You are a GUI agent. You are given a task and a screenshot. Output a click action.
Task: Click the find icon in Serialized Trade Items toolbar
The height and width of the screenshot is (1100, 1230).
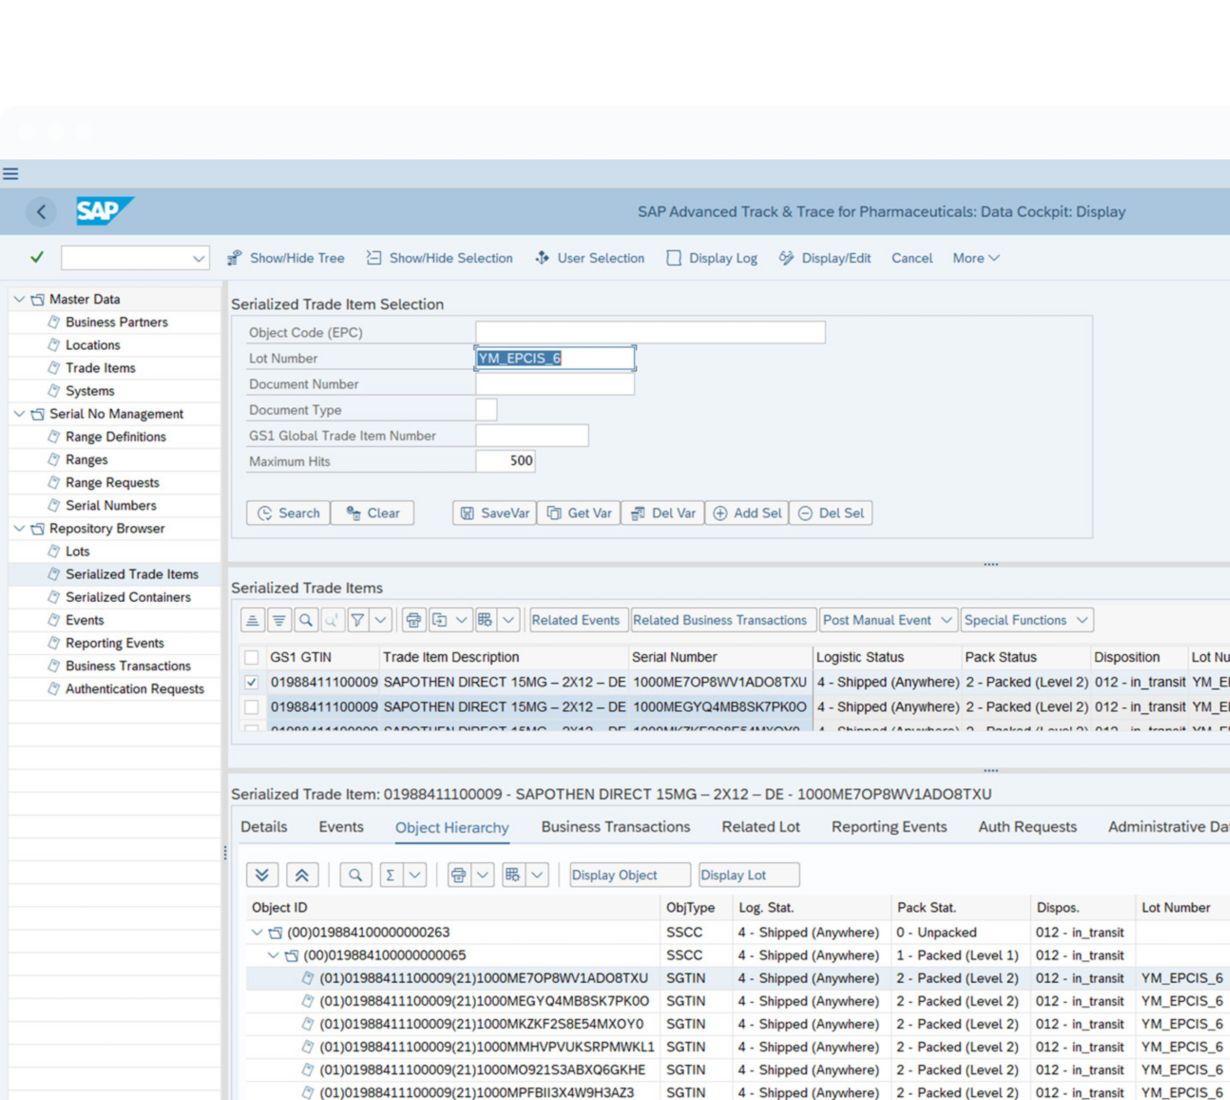click(x=306, y=620)
